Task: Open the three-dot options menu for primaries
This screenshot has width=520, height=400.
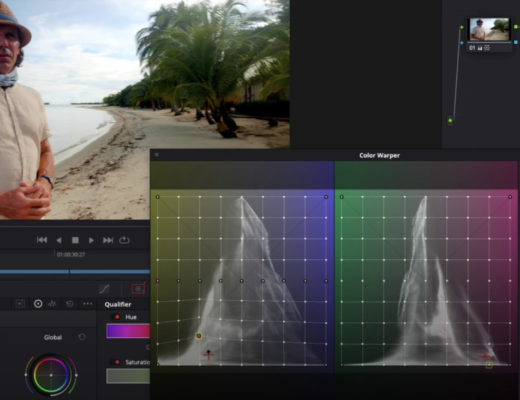Action: point(88,304)
